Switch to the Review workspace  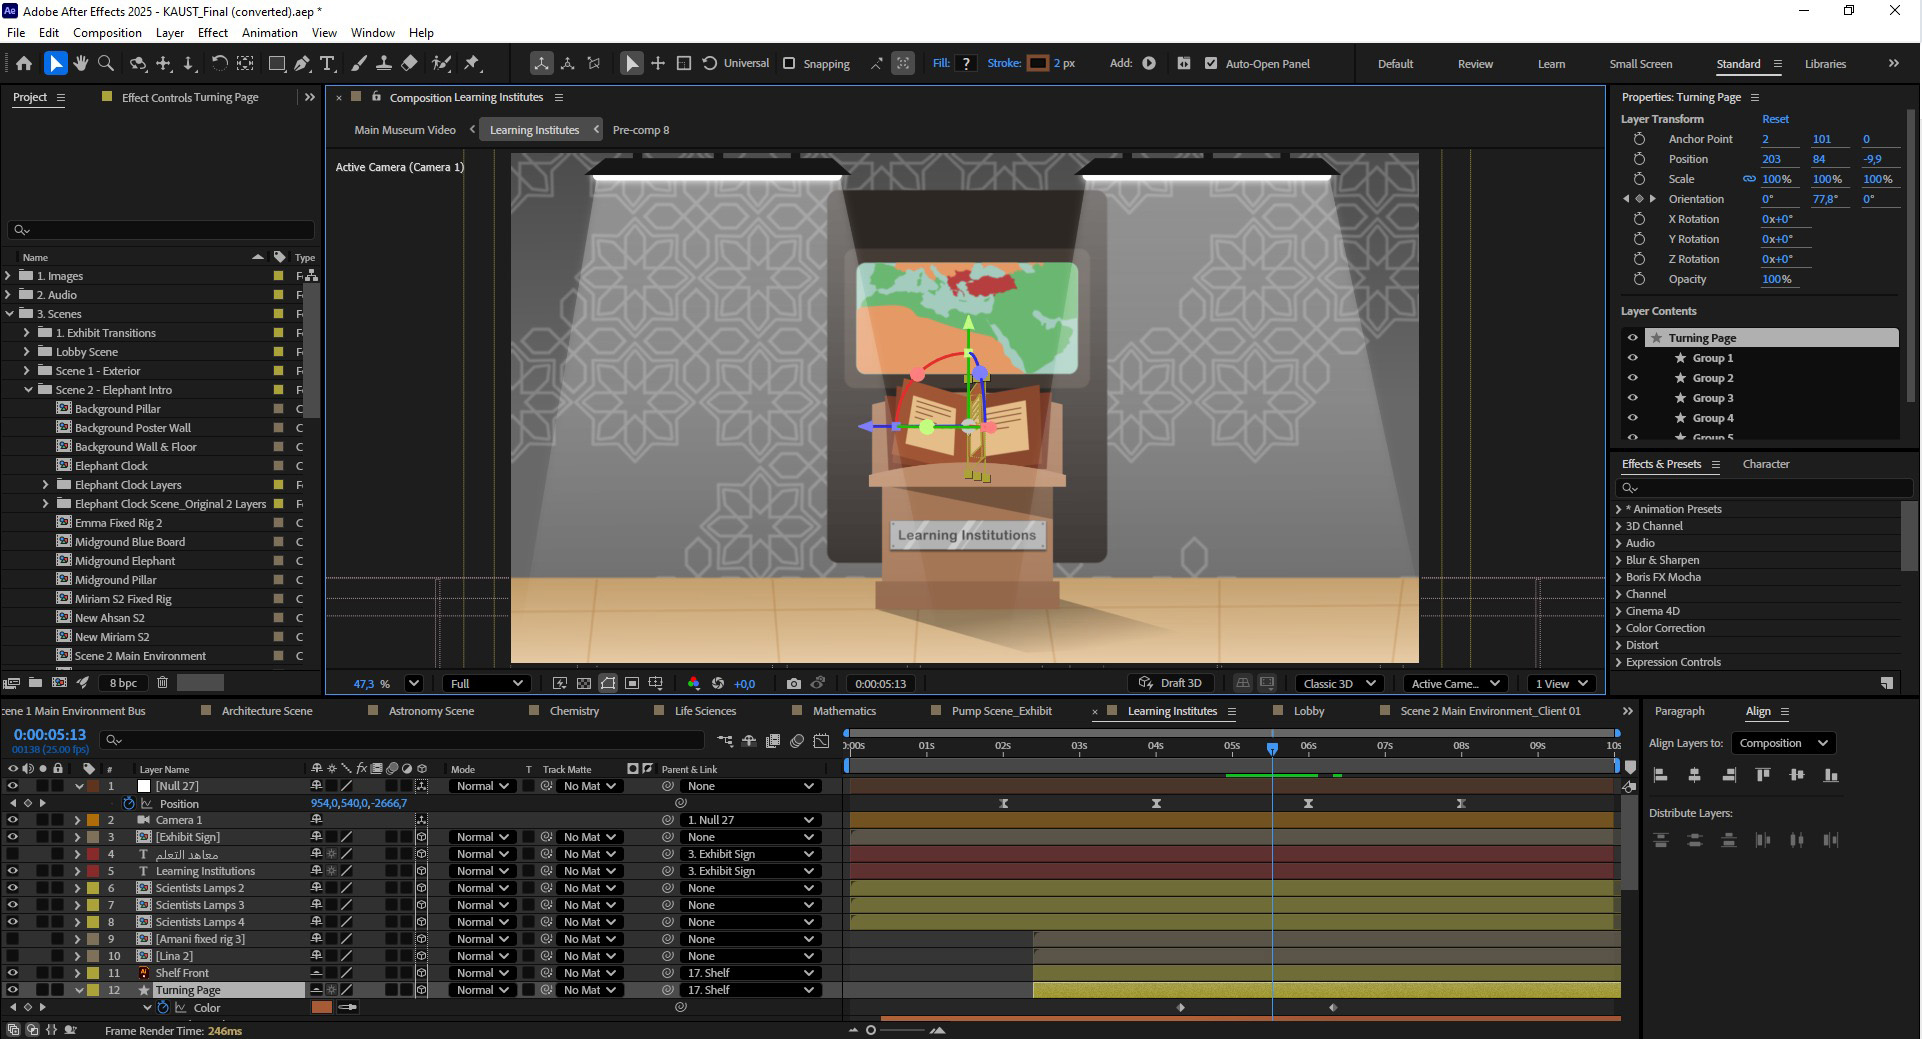point(1474,64)
